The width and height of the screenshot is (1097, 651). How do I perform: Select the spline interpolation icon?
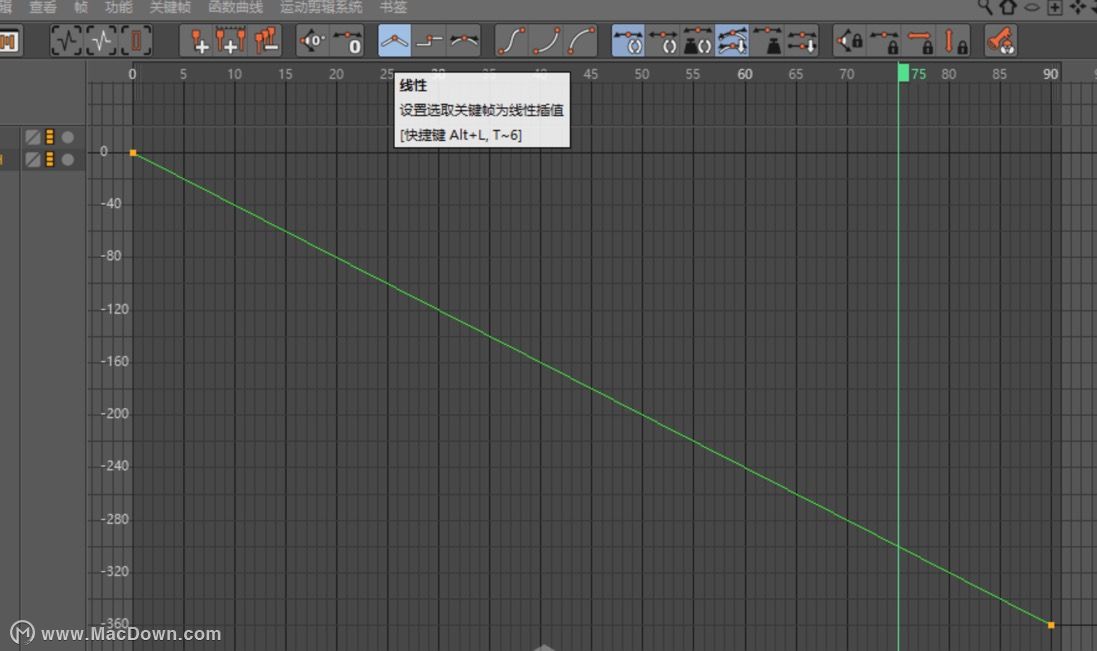coord(464,41)
